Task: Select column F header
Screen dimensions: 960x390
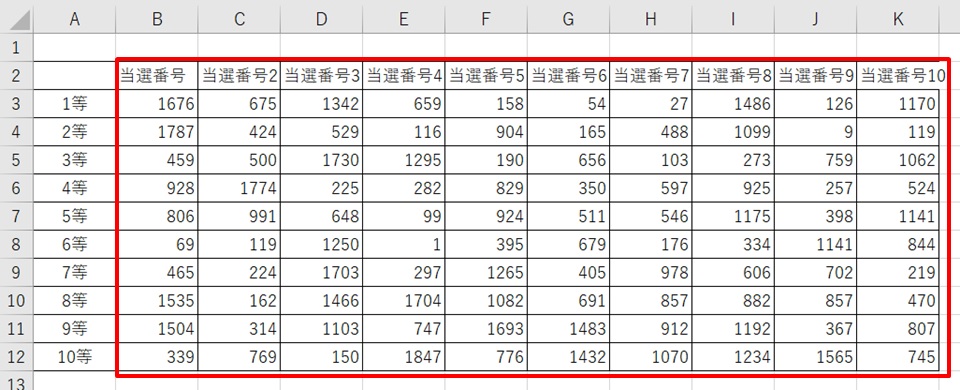Action: click(x=486, y=19)
